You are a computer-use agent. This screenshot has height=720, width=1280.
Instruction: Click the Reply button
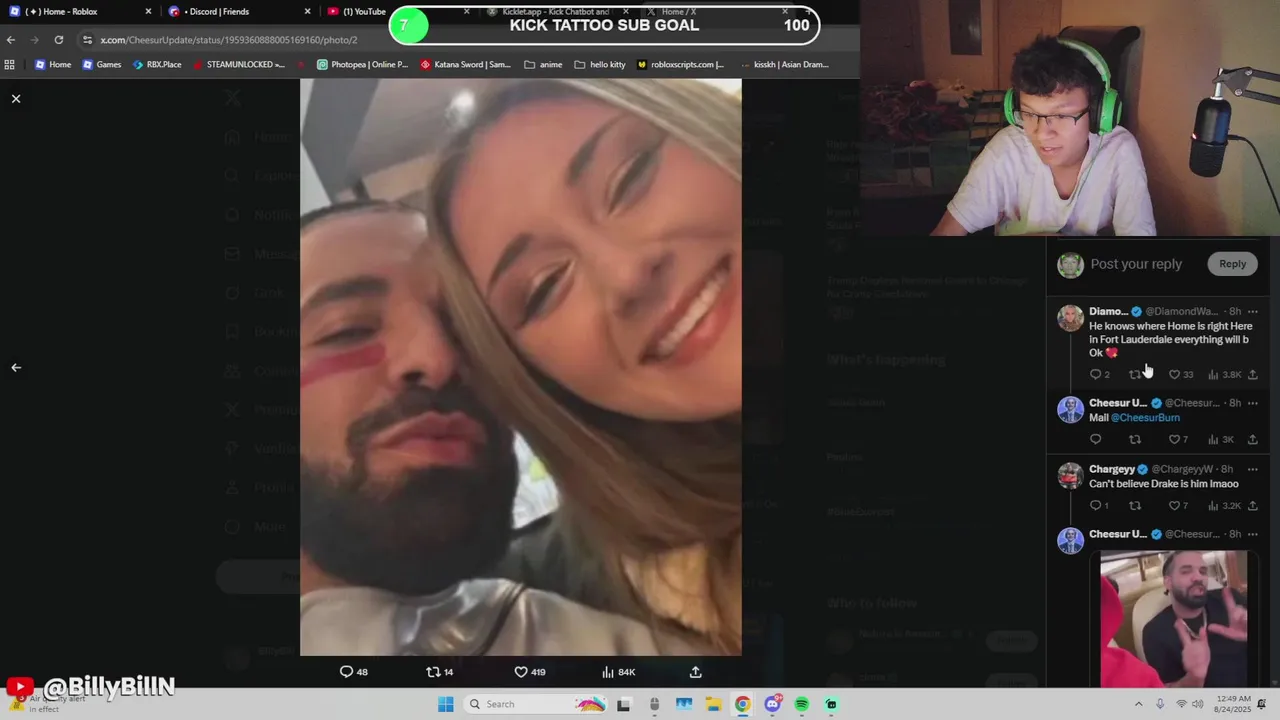tap(1232, 264)
